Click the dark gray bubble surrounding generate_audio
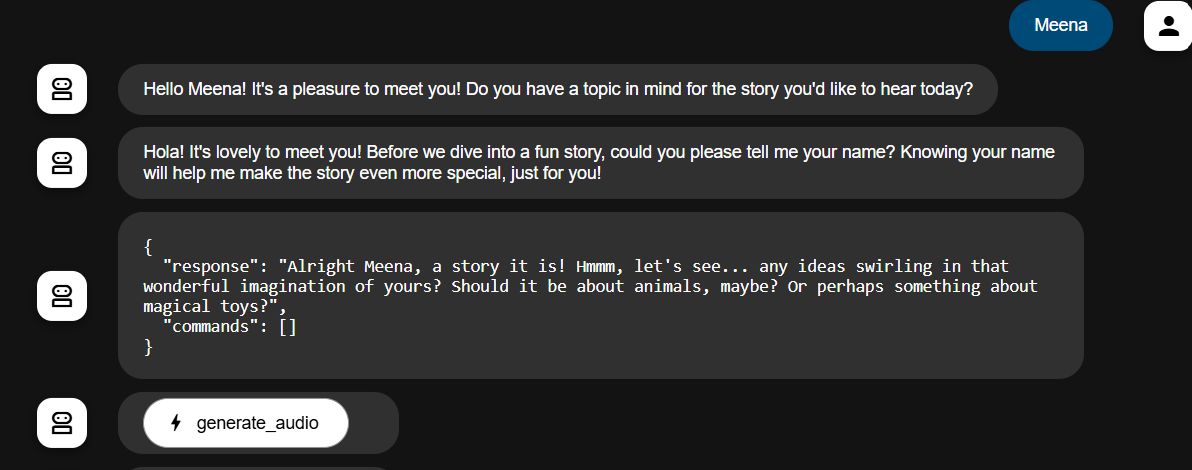Image resolution: width=1192 pixels, height=470 pixels. pyautogui.click(x=373, y=423)
